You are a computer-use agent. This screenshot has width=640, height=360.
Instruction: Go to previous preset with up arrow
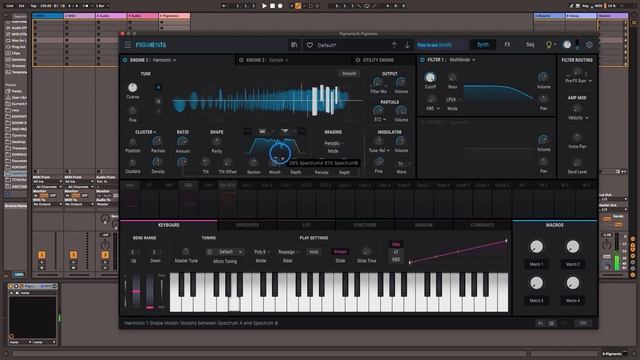click(x=394, y=45)
